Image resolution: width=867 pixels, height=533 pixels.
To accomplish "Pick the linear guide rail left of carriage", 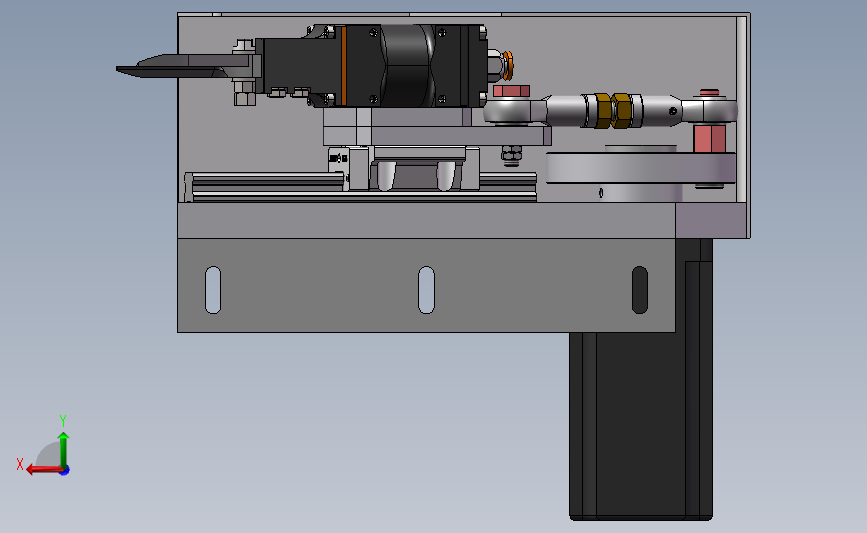I will coord(264,187).
